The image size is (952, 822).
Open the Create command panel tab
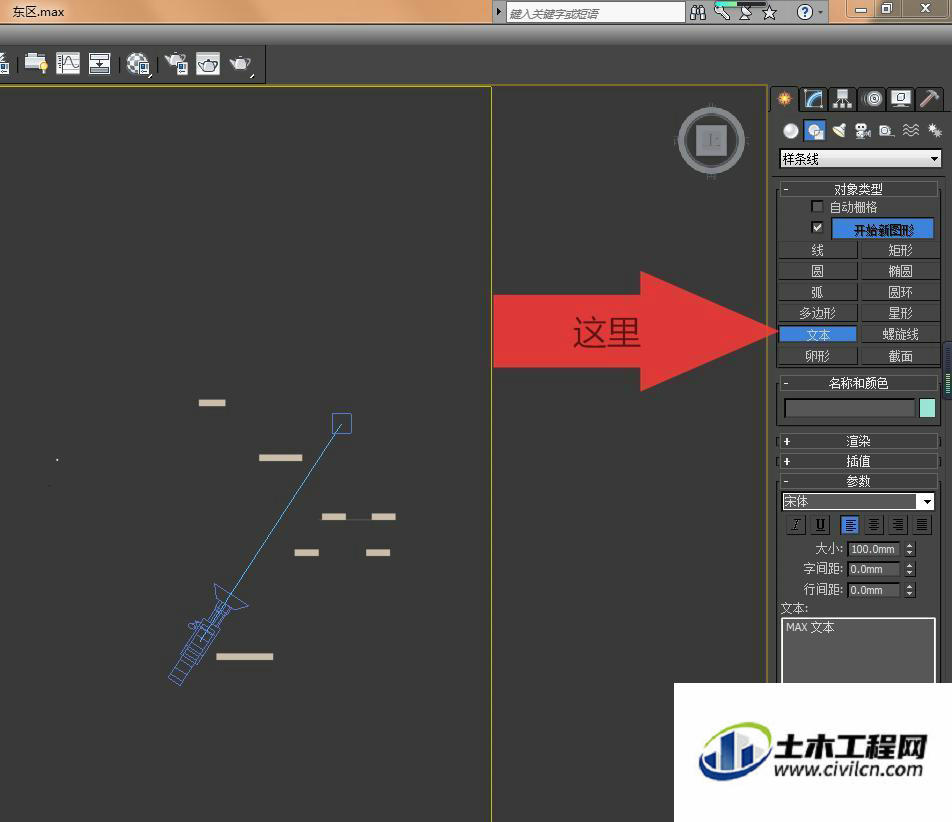[784, 98]
